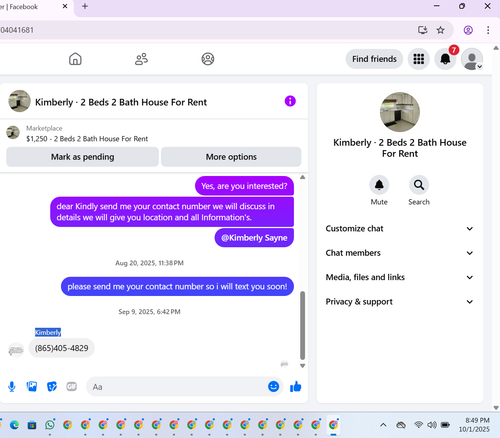Click the chat scrollbar up arrow
Screen dimensions: 500x438
[x=302, y=177]
